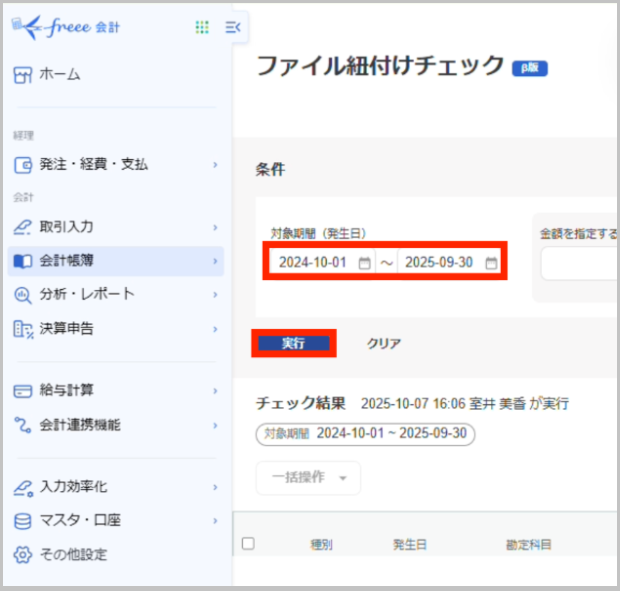Open 取引入力 menu item
This screenshot has height=591, width=620.
115,227
